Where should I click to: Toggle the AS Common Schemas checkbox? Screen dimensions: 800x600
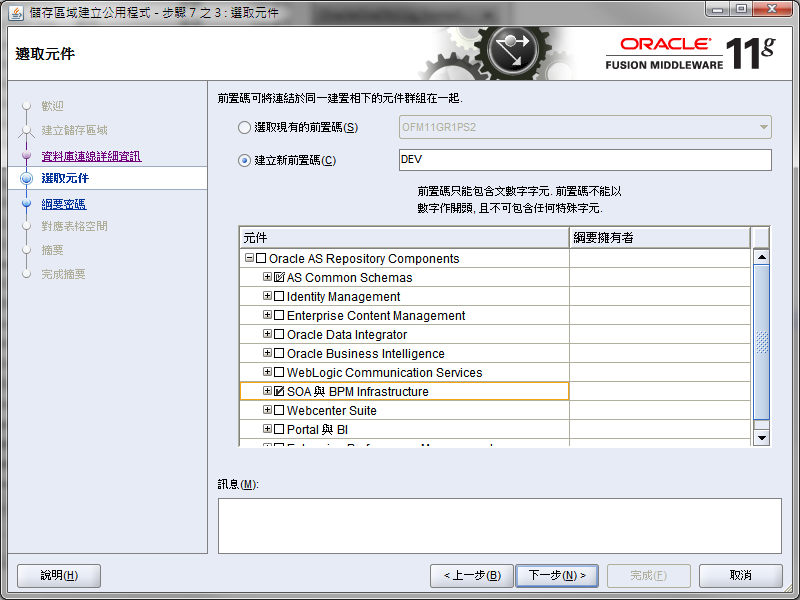[279, 277]
